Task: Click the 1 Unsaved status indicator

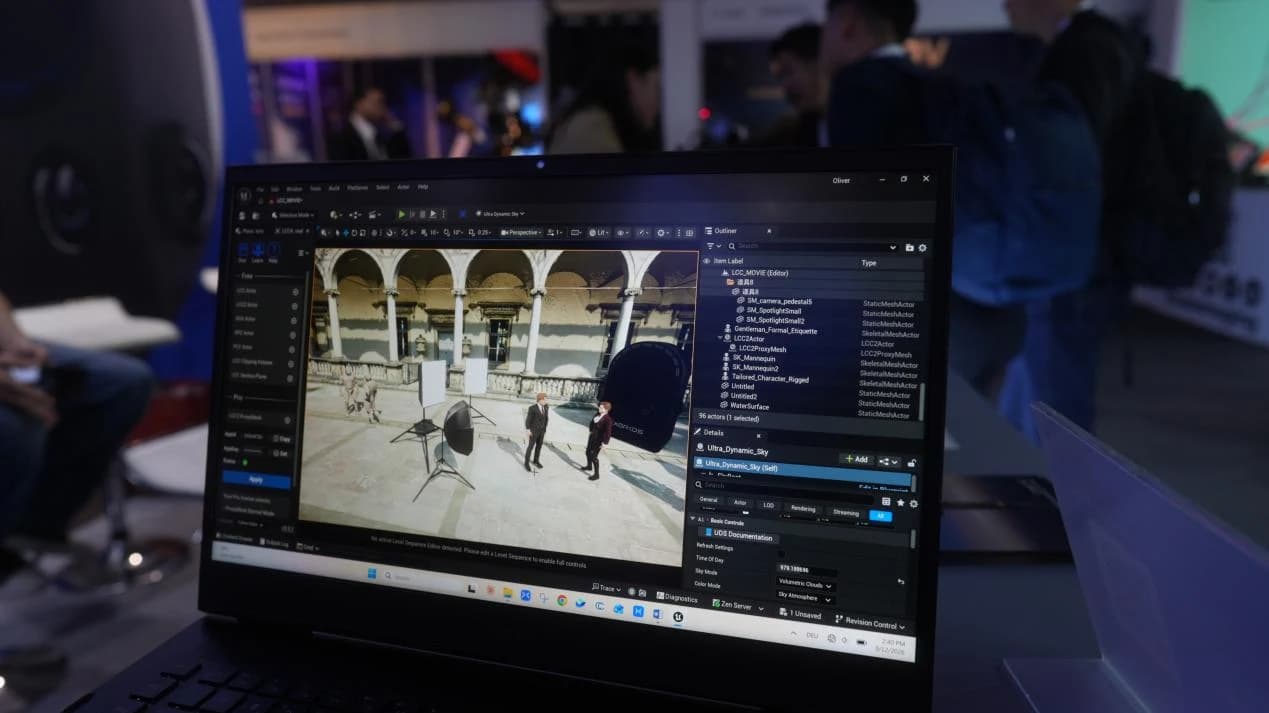Action: point(799,613)
